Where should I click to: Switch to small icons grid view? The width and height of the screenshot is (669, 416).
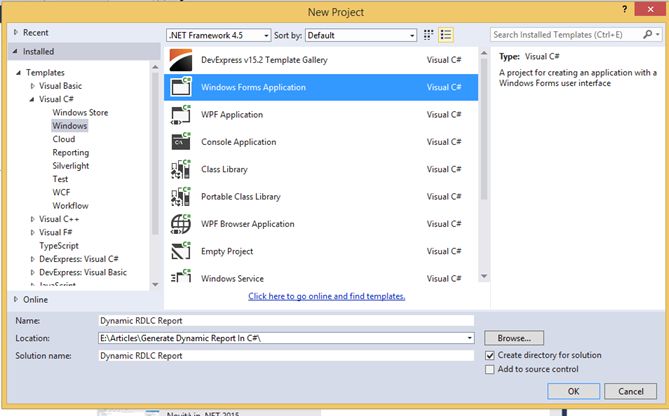pos(428,35)
